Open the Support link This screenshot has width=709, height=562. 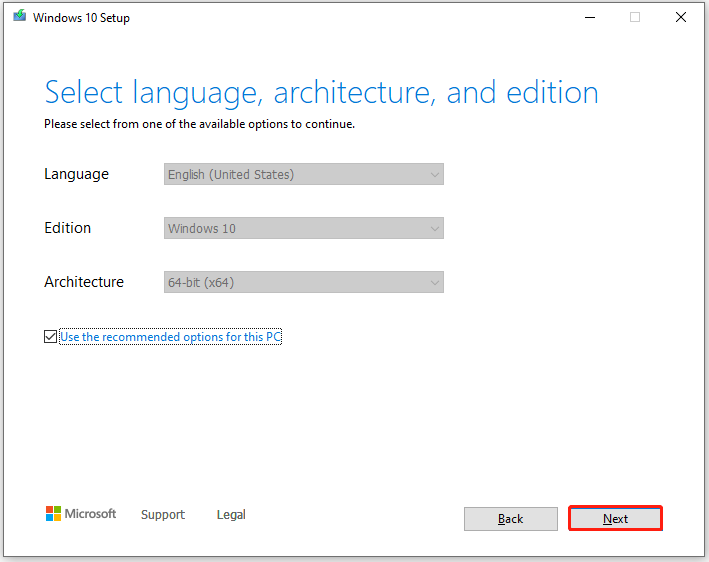(163, 515)
